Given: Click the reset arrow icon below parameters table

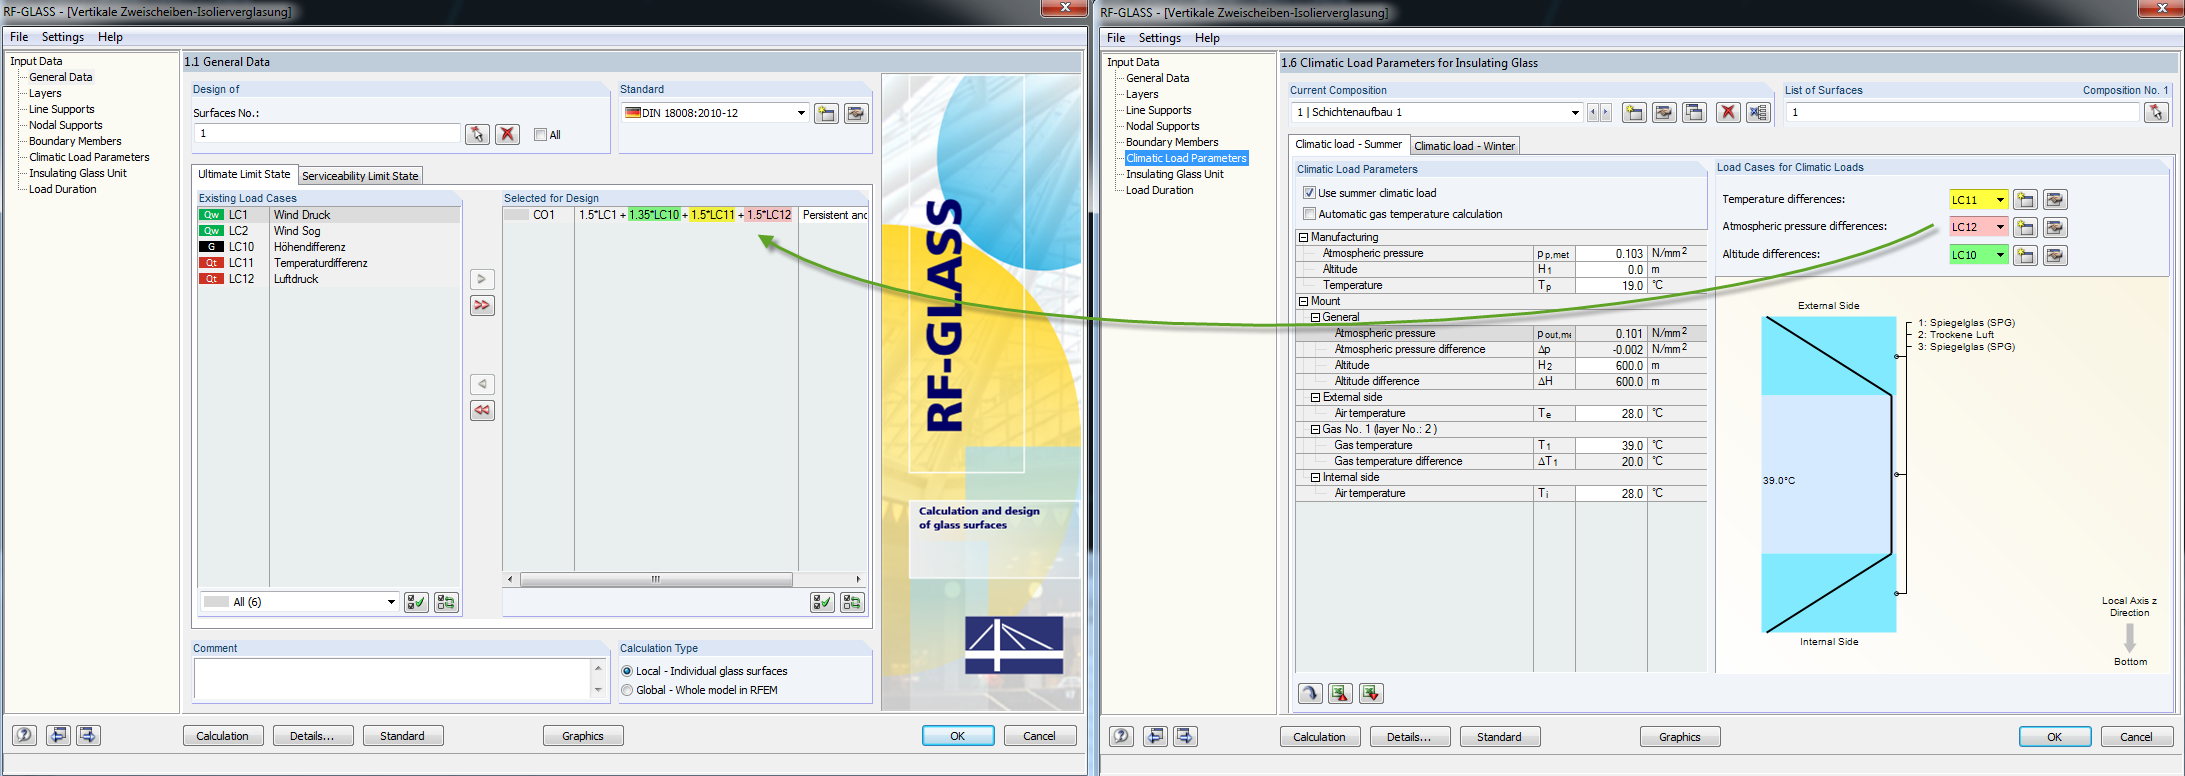Looking at the screenshot, I should point(1310,693).
